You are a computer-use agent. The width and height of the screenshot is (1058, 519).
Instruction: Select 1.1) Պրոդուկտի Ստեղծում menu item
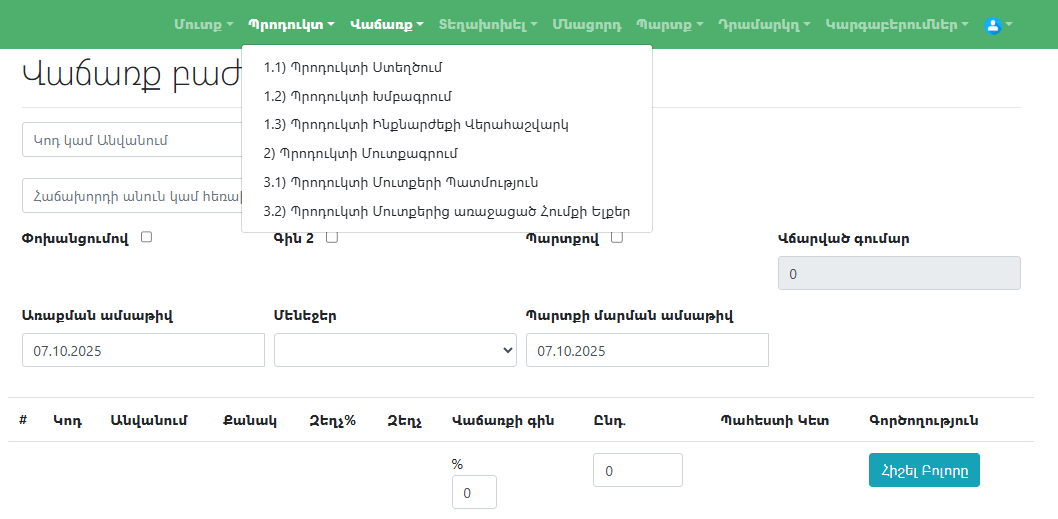[x=353, y=68]
